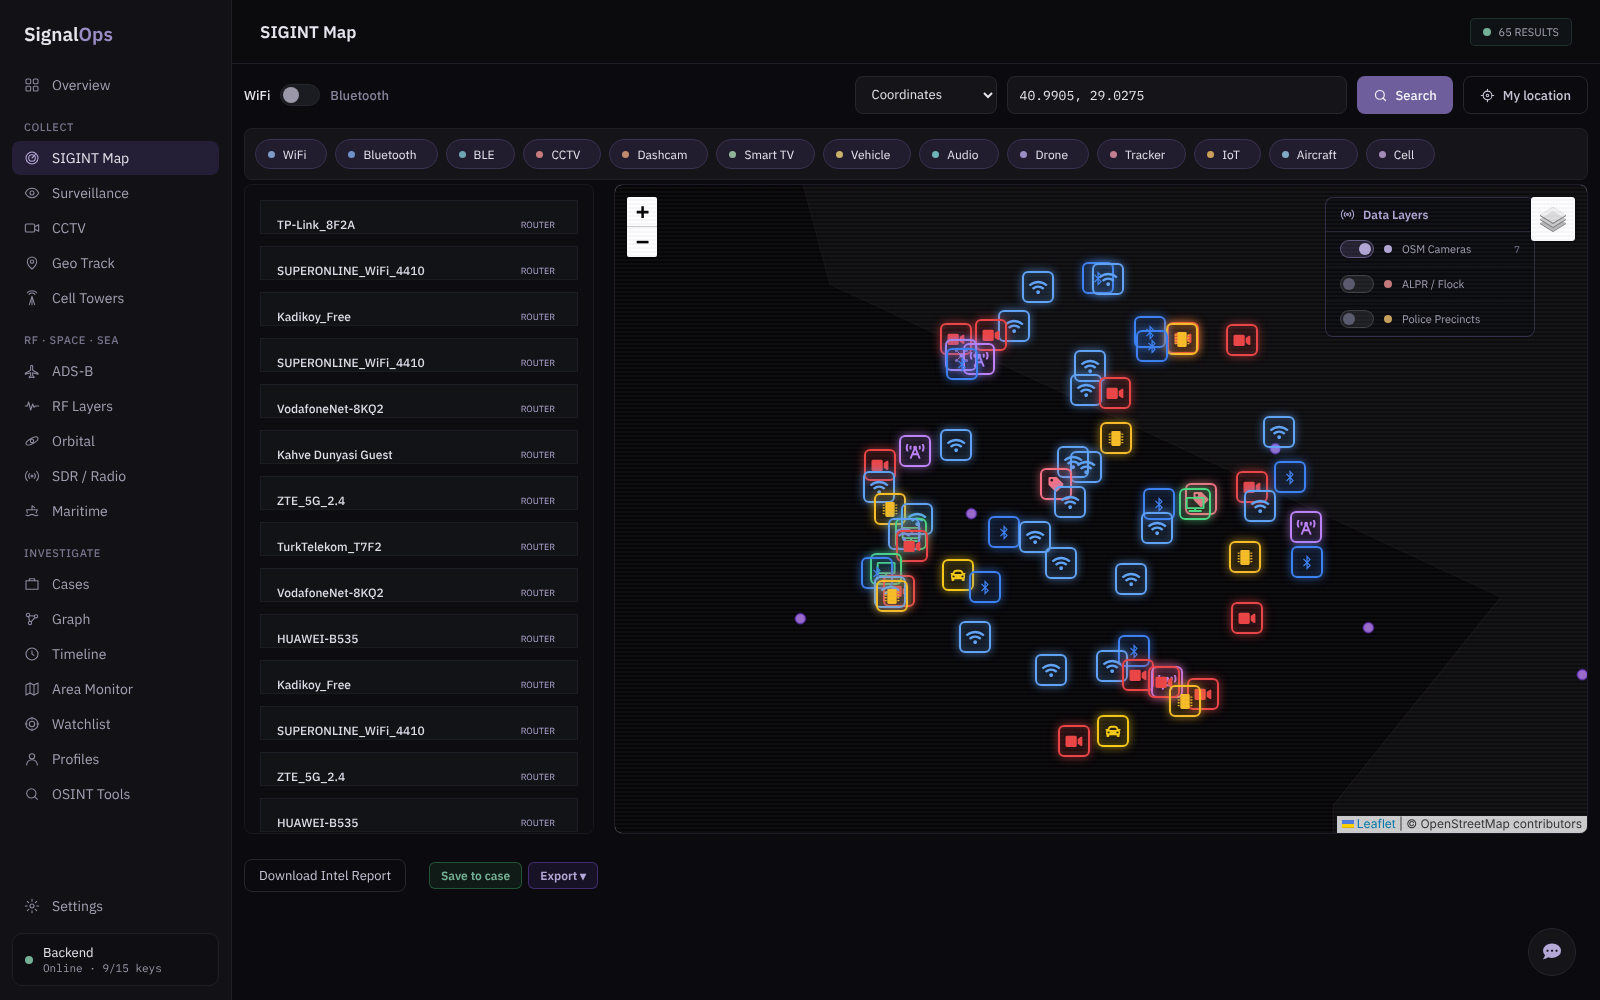The height and width of the screenshot is (1000, 1600).
Task: Open the map layers stack control
Action: pyautogui.click(x=1553, y=219)
